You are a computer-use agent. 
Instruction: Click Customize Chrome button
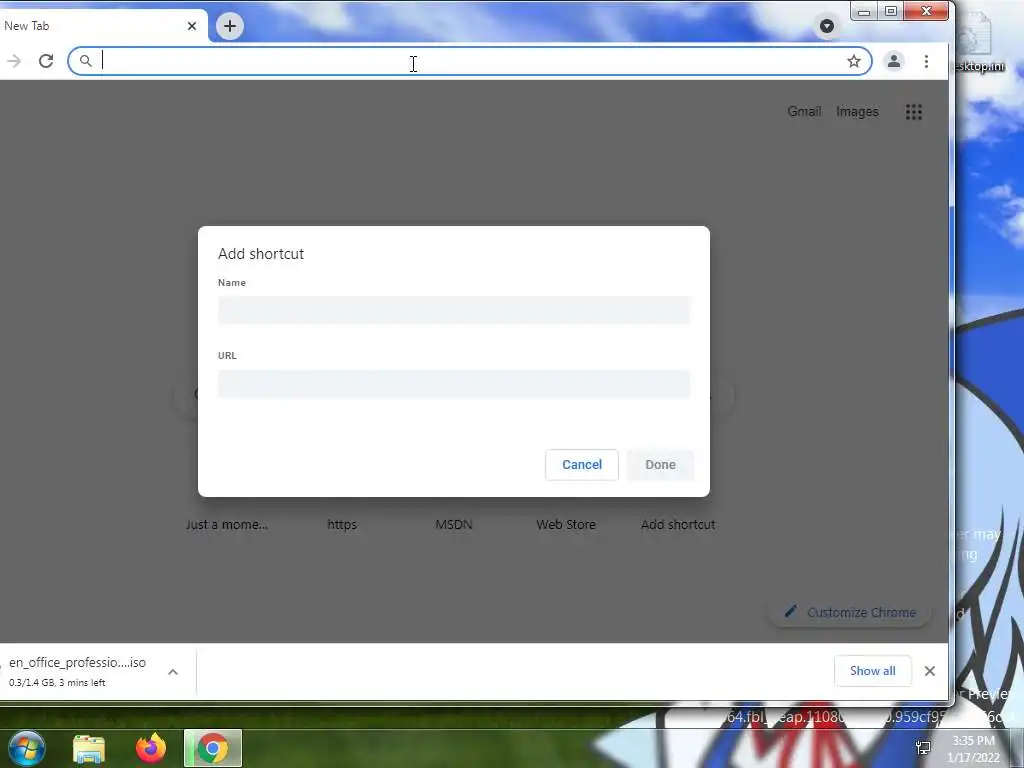851,613
